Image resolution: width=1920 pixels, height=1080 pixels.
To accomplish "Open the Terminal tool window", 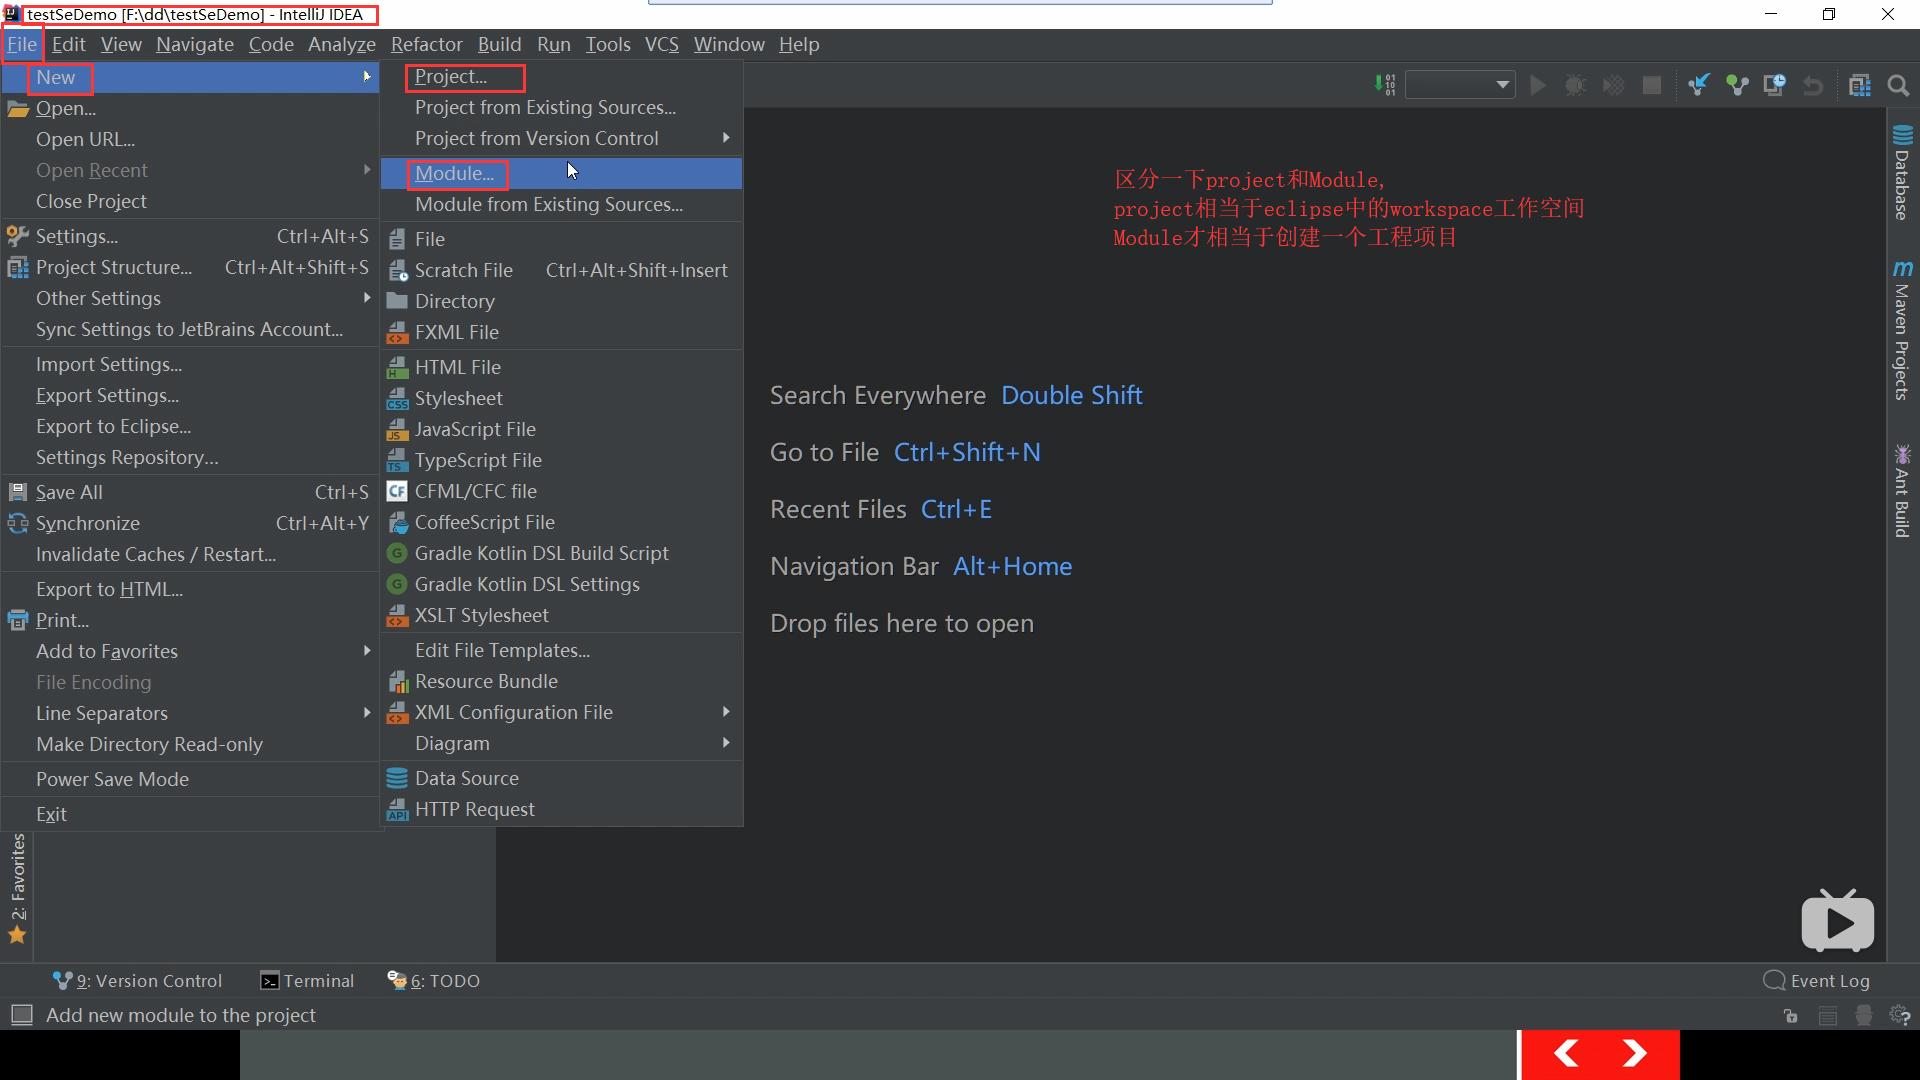I will 307,981.
